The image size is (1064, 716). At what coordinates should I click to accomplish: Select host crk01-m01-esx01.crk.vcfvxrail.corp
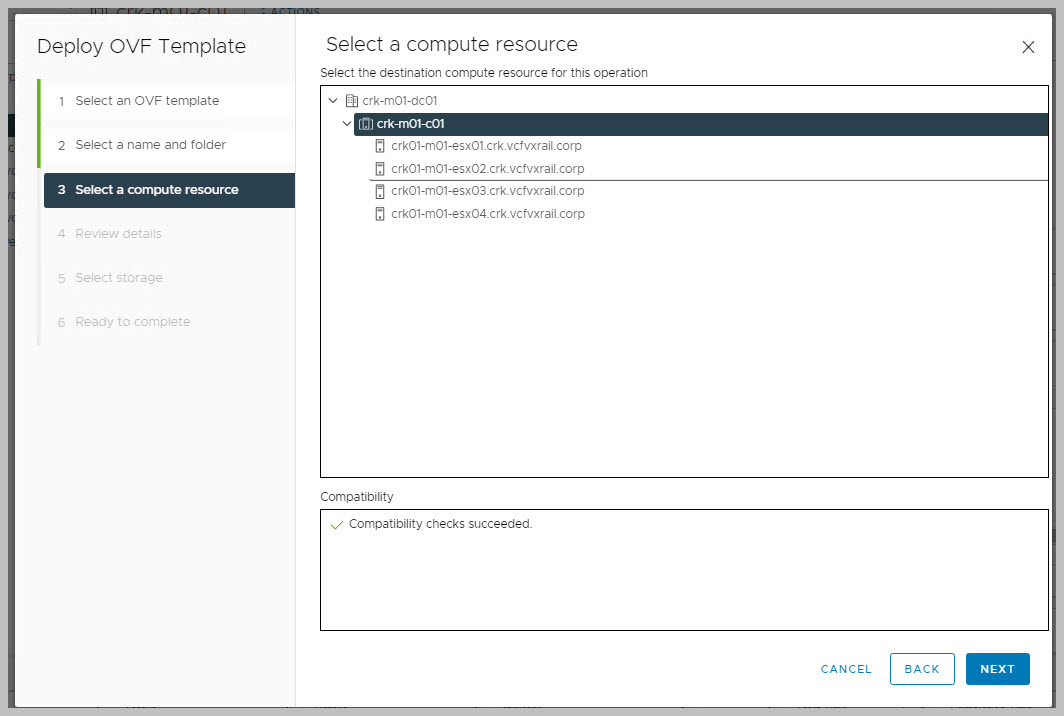click(486, 146)
